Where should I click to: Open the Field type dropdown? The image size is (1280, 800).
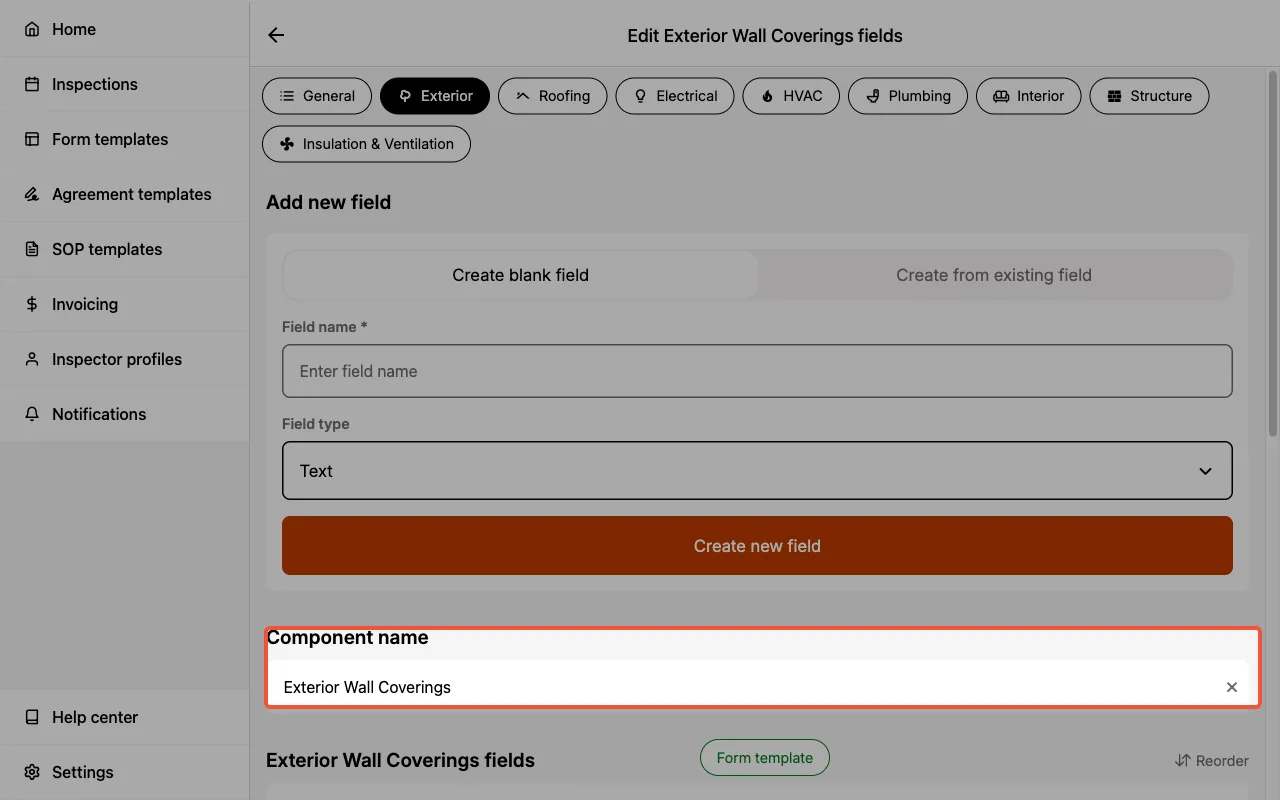point(757,470)
